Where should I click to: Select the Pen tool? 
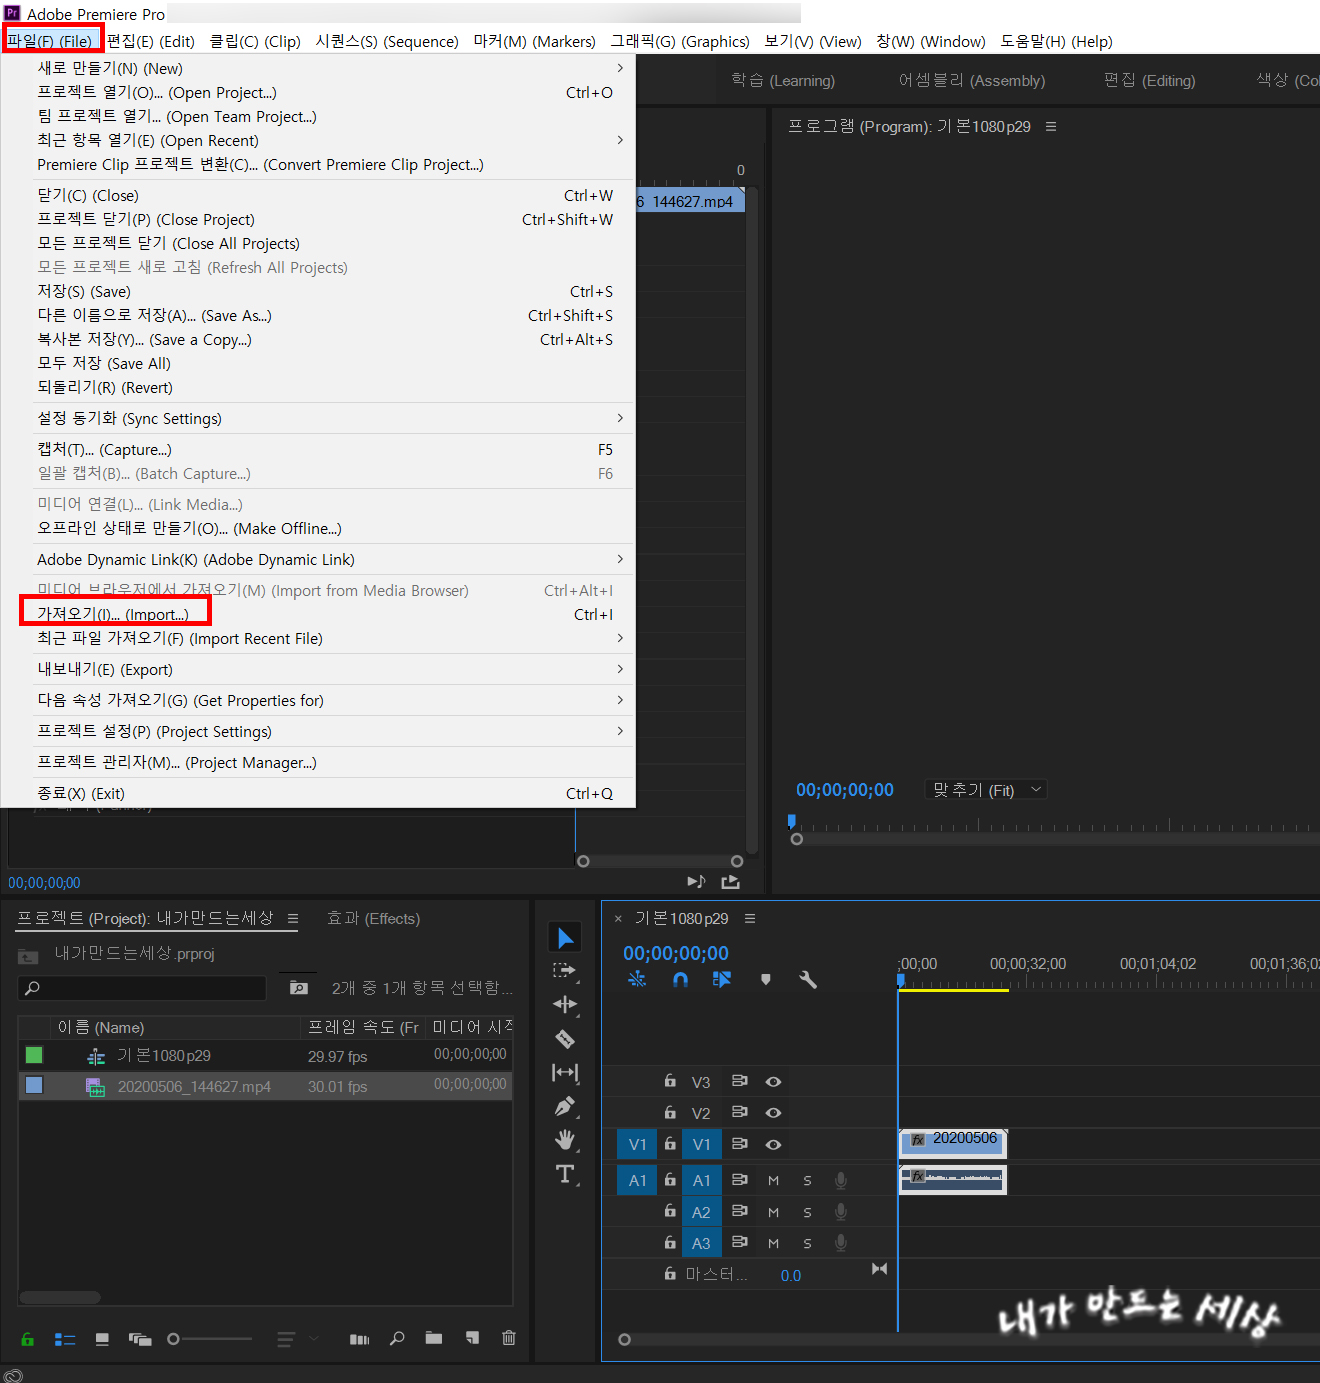pyautogui.click(x=565, y=1107)
